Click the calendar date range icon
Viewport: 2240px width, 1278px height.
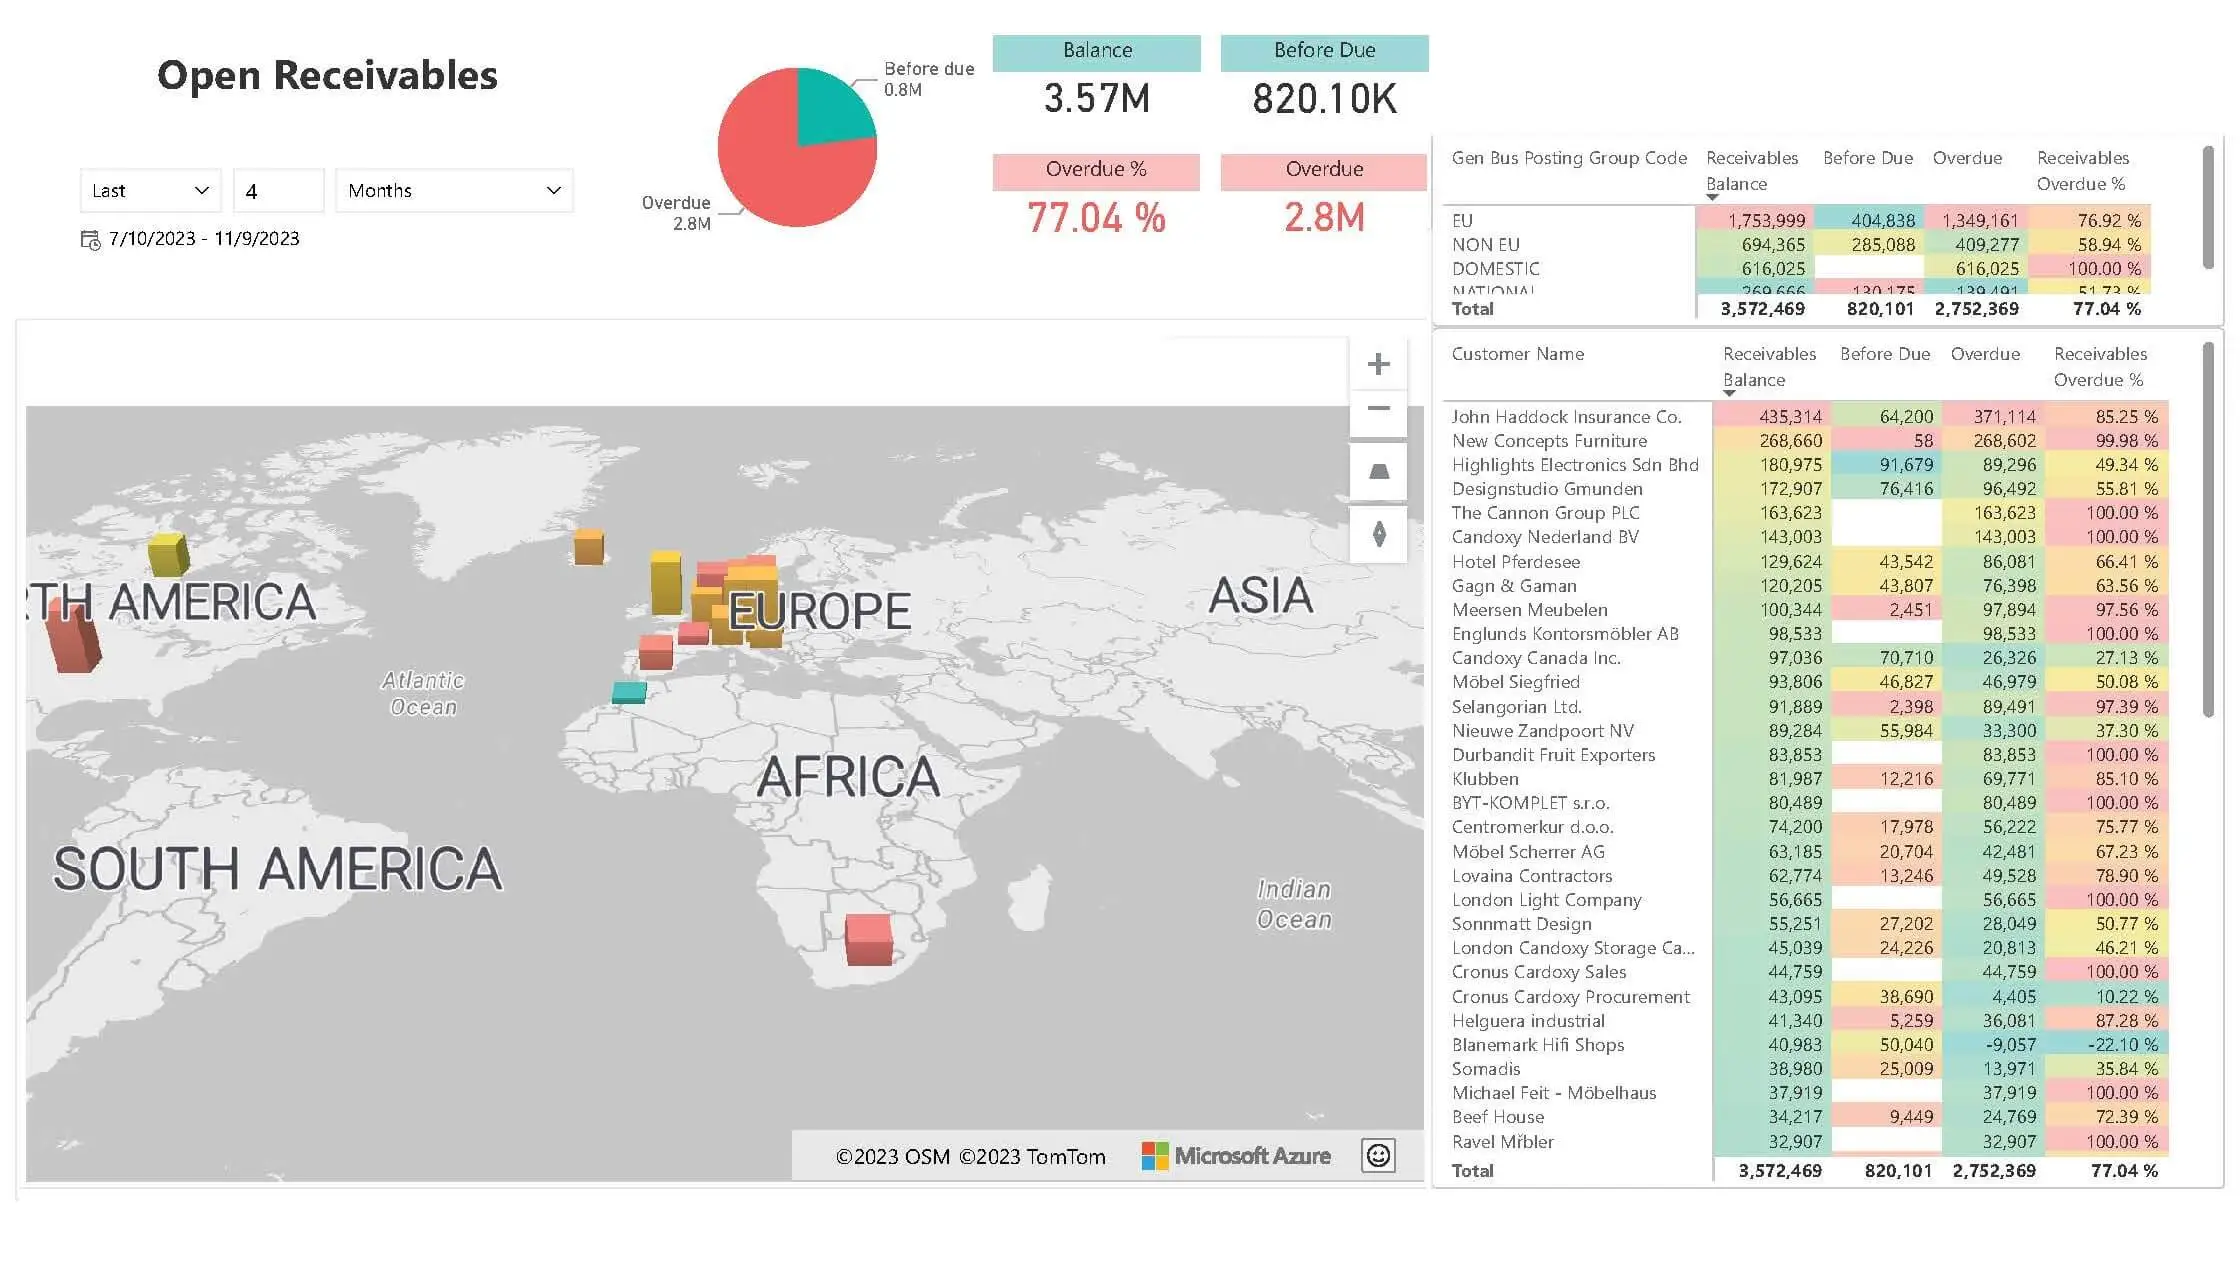tap(90, 240)
